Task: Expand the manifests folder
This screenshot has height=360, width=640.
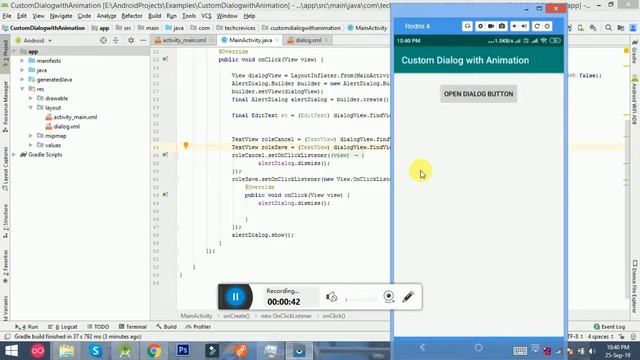Action: pyautogui.click(x=22, y=61)
